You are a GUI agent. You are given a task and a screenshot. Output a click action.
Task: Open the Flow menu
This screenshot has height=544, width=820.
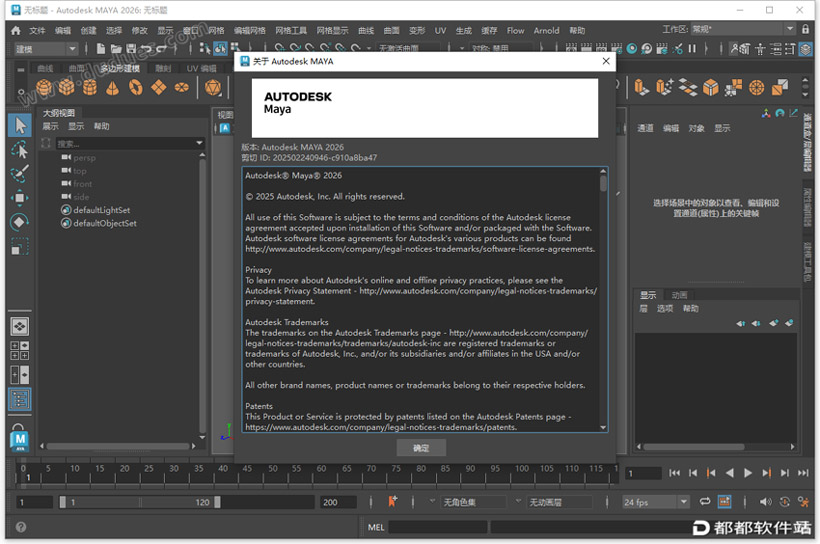(515, 31)
